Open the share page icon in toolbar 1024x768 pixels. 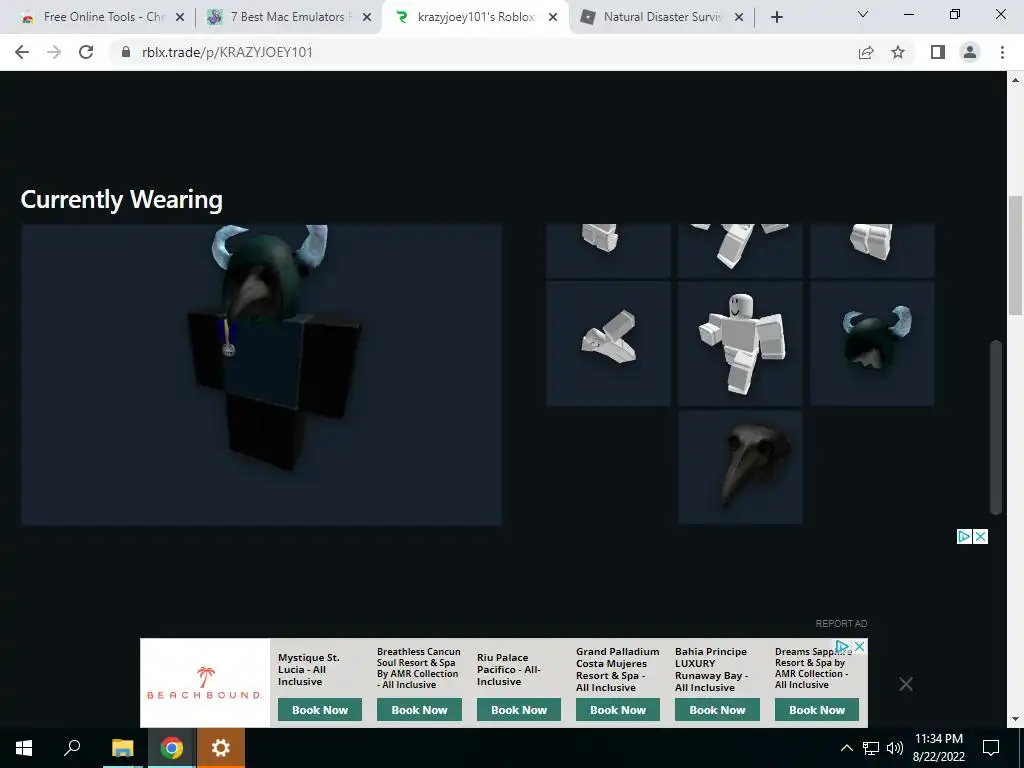click(x=866, y=52)
